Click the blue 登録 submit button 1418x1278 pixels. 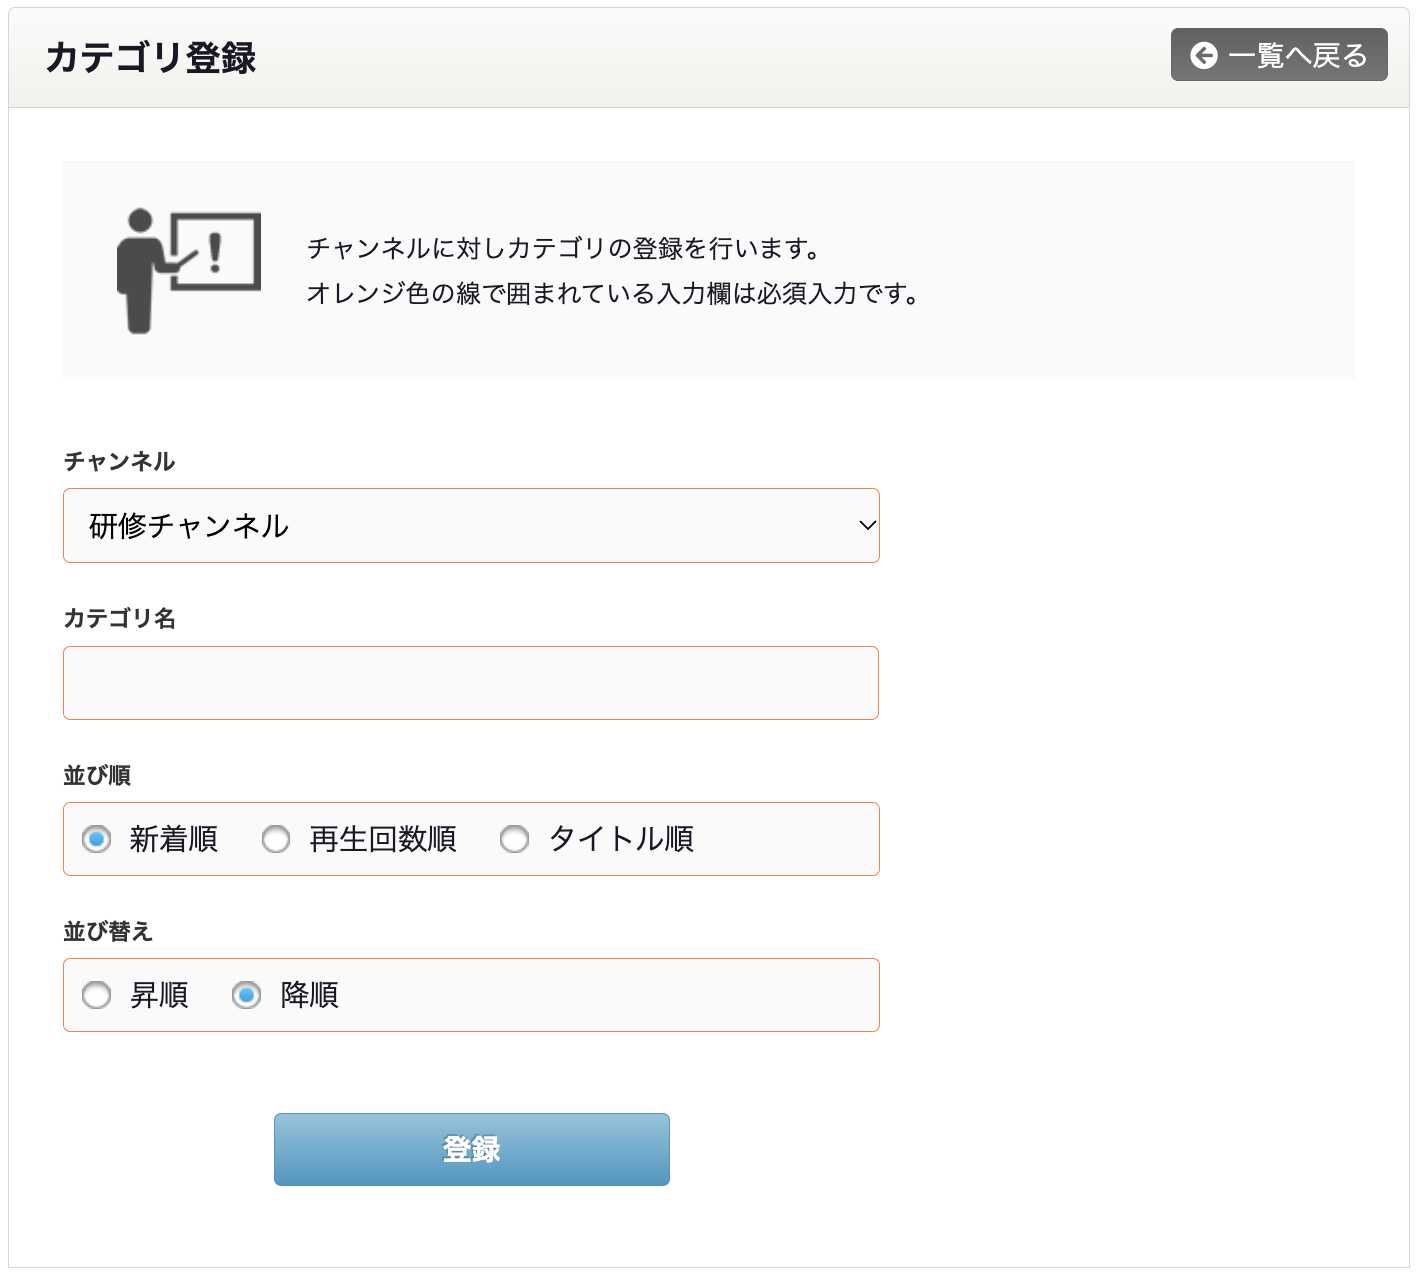tap(472, 1149)
